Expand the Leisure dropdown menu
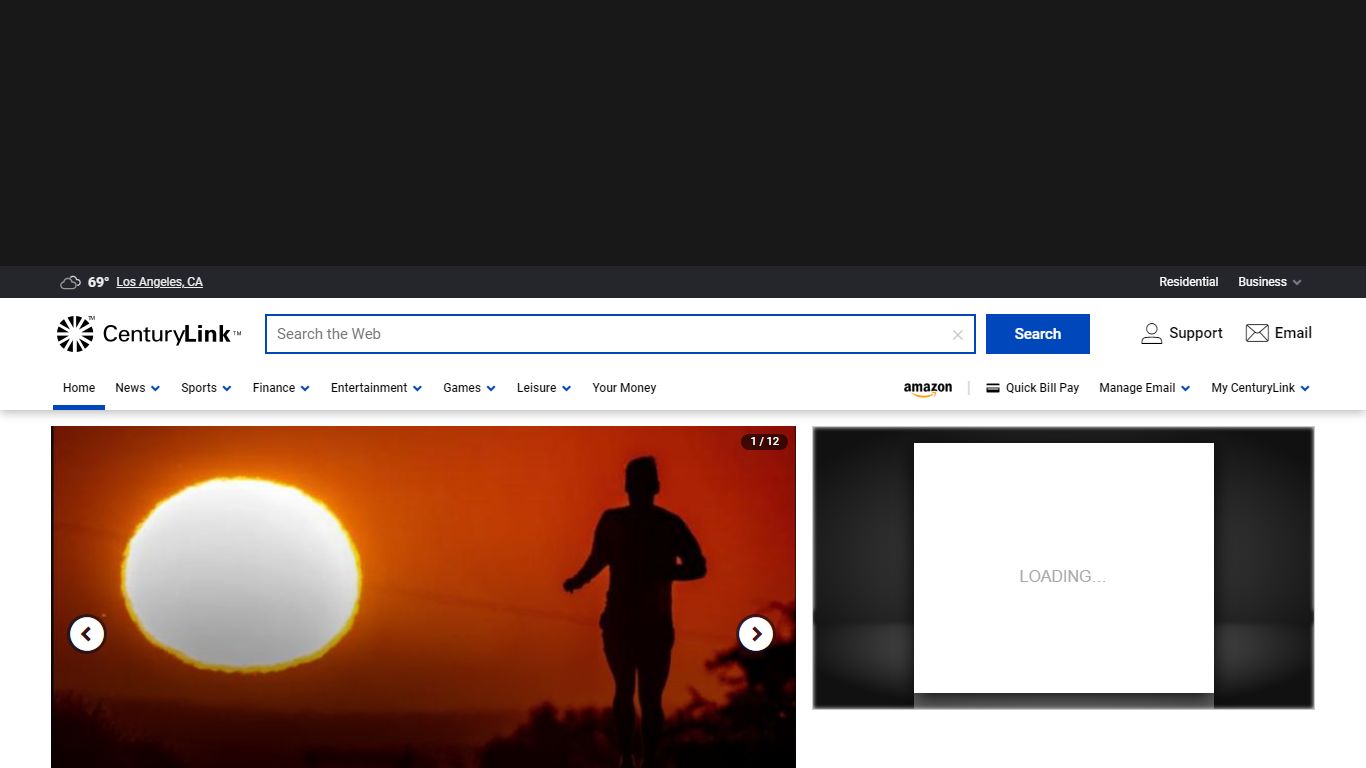 (x=544, y=388)
